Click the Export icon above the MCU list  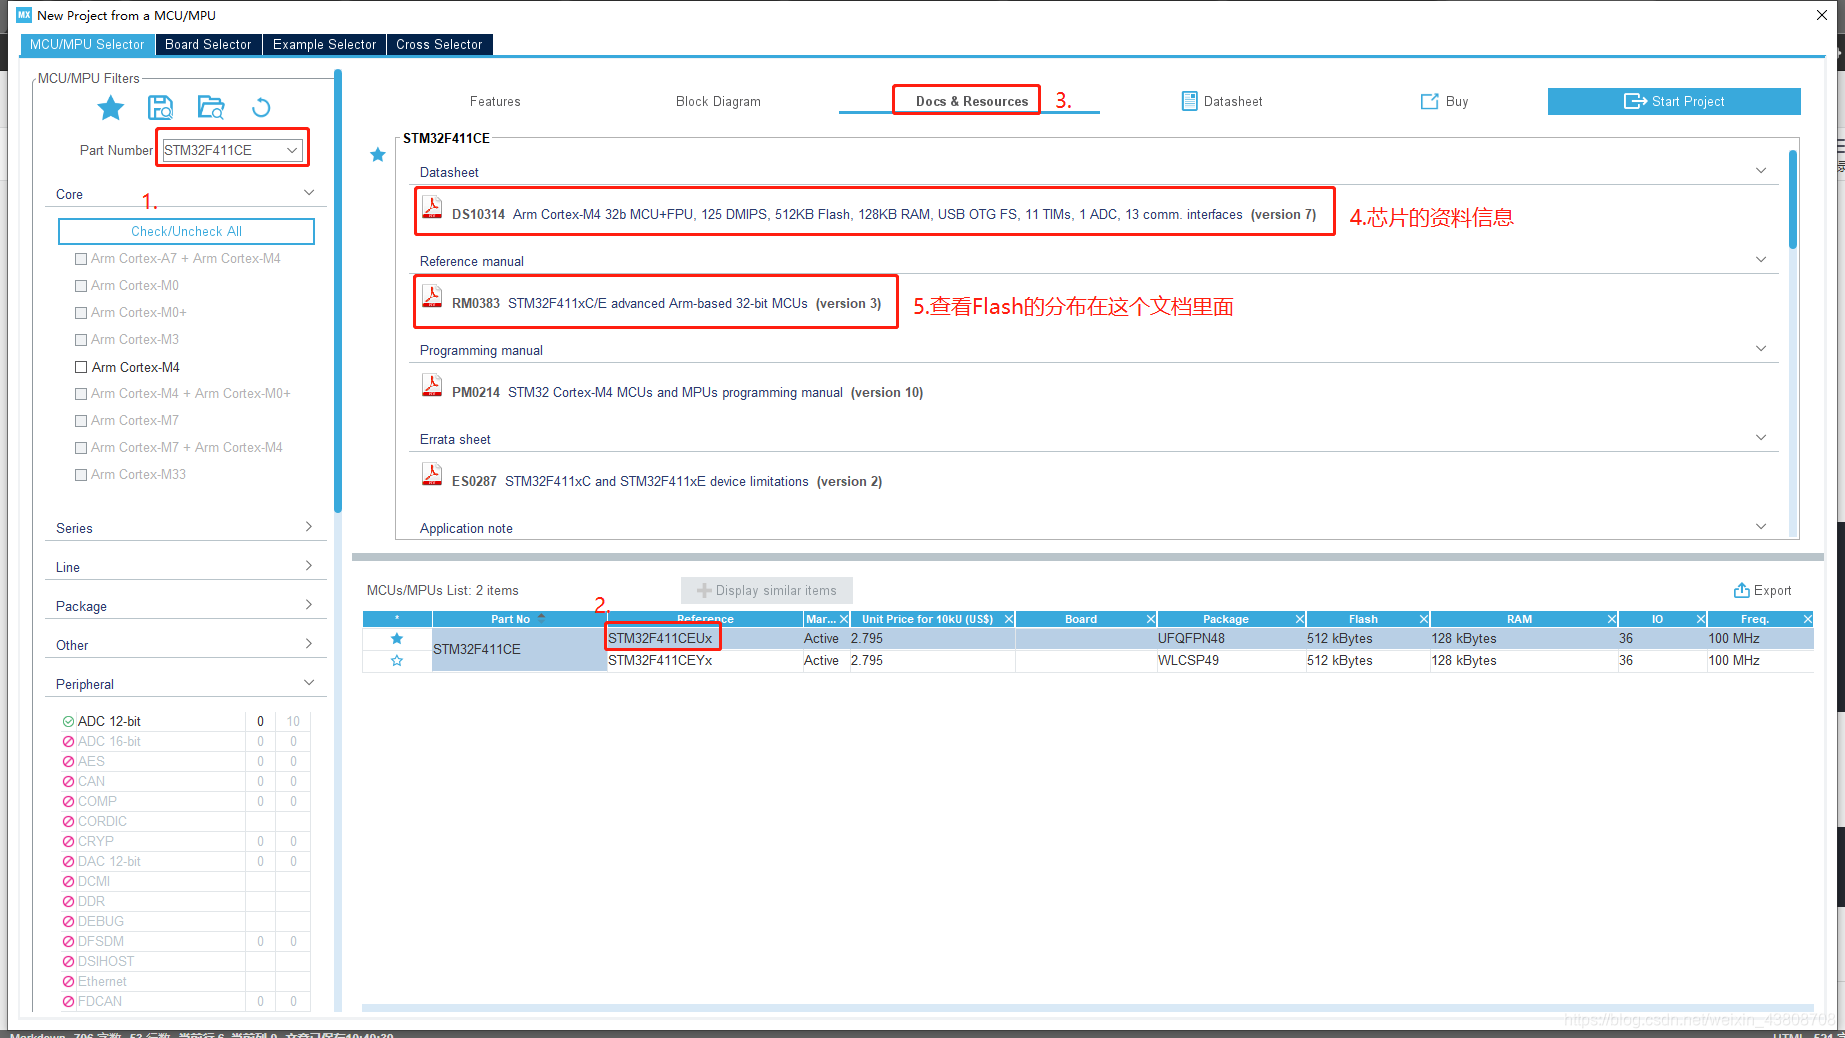(x=1741, y=590)
